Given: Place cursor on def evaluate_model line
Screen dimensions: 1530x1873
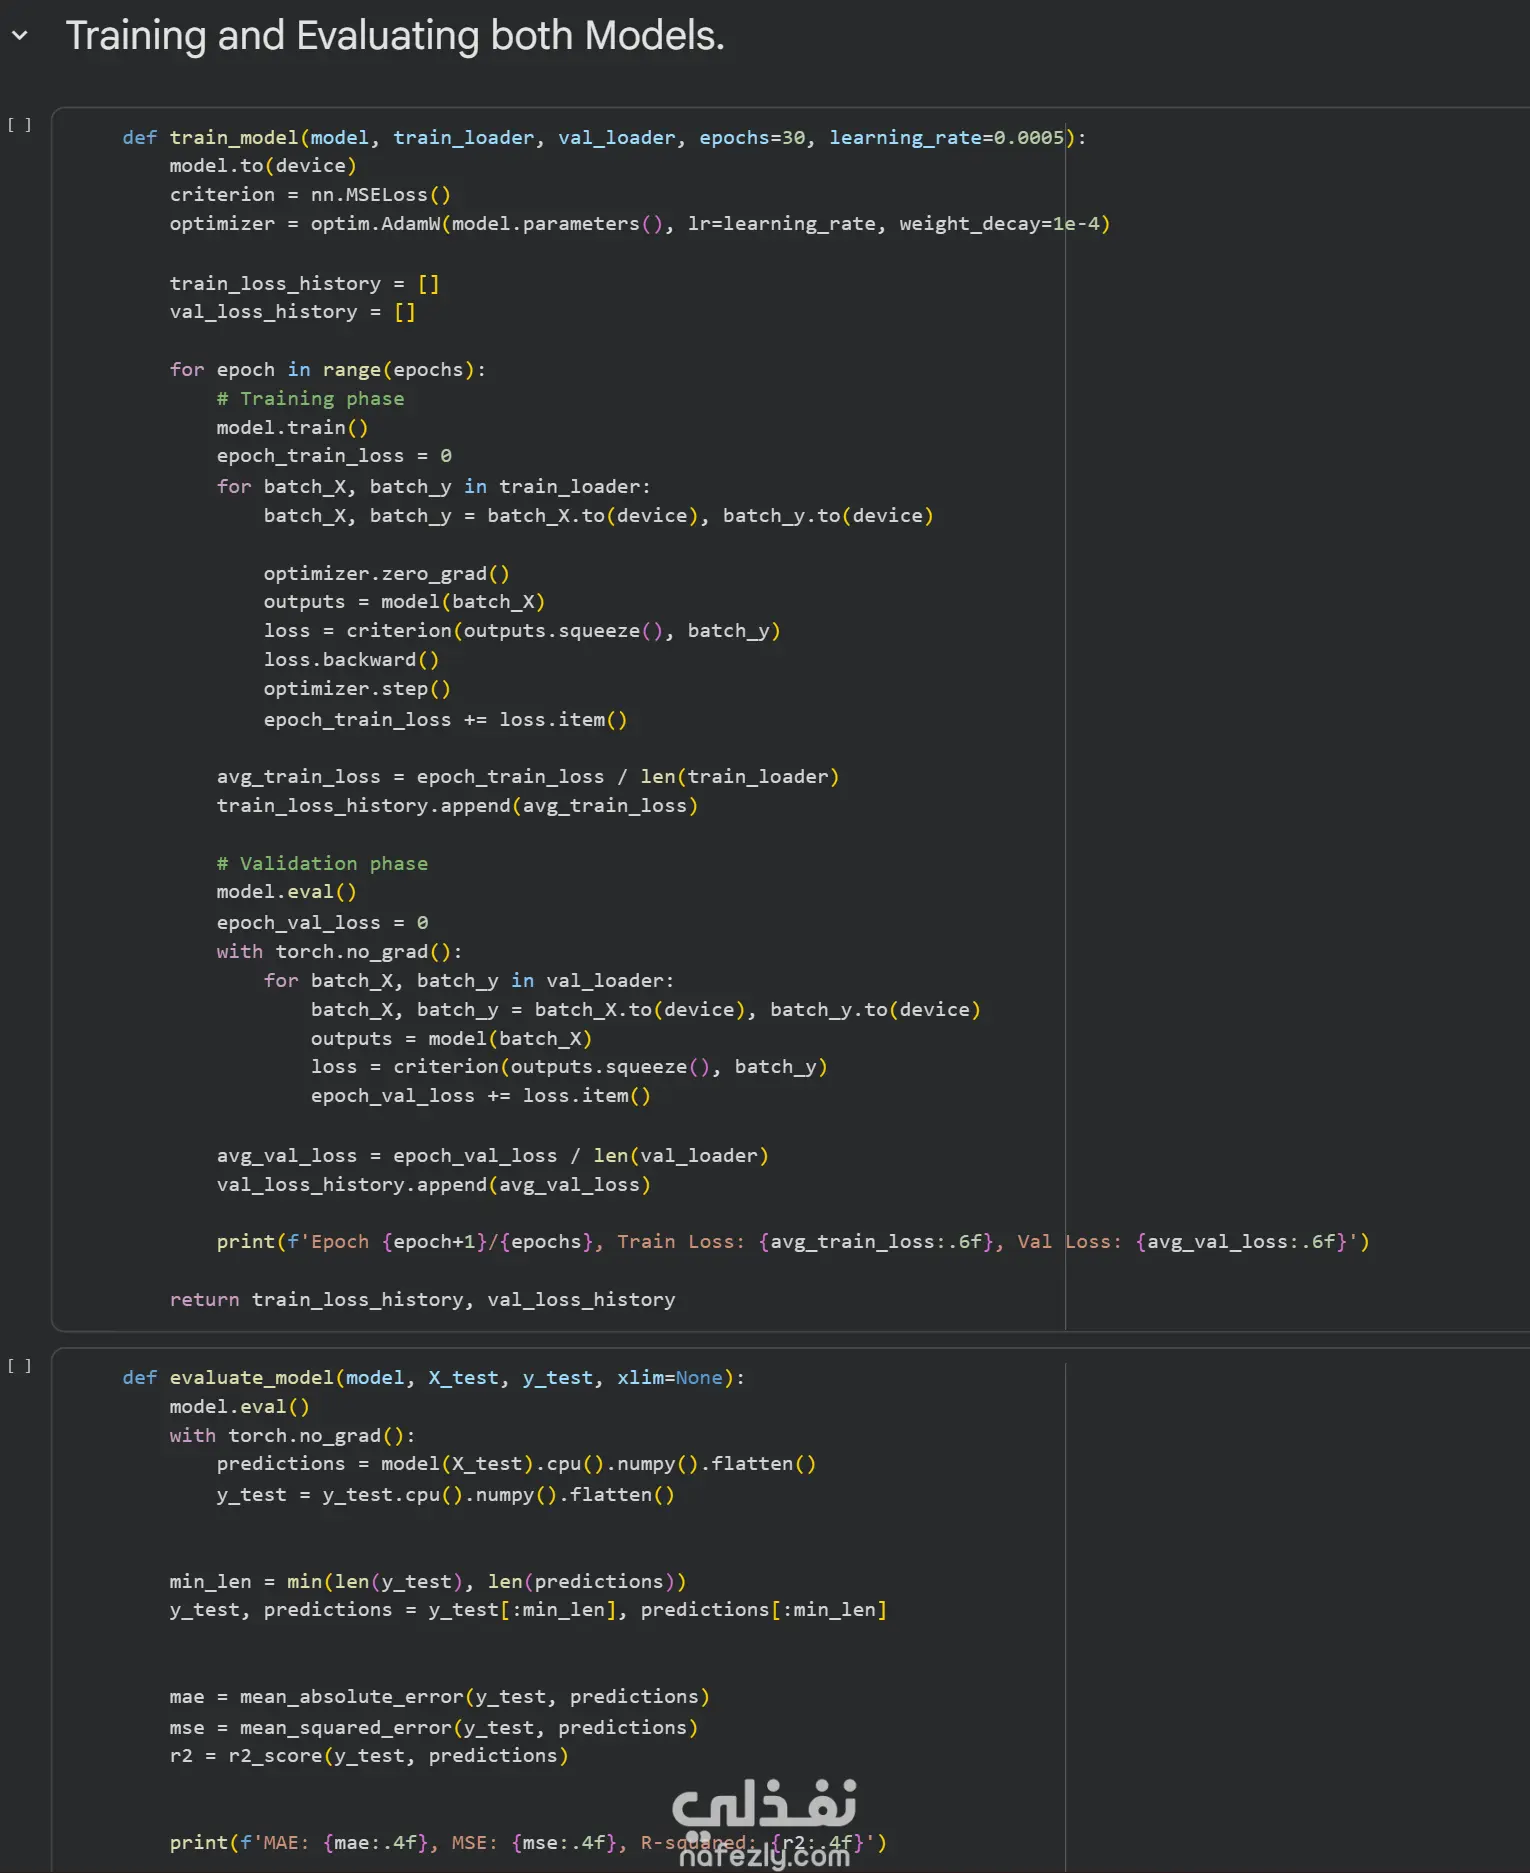Looking at the screenshot, I should [x=433, y=1378].
